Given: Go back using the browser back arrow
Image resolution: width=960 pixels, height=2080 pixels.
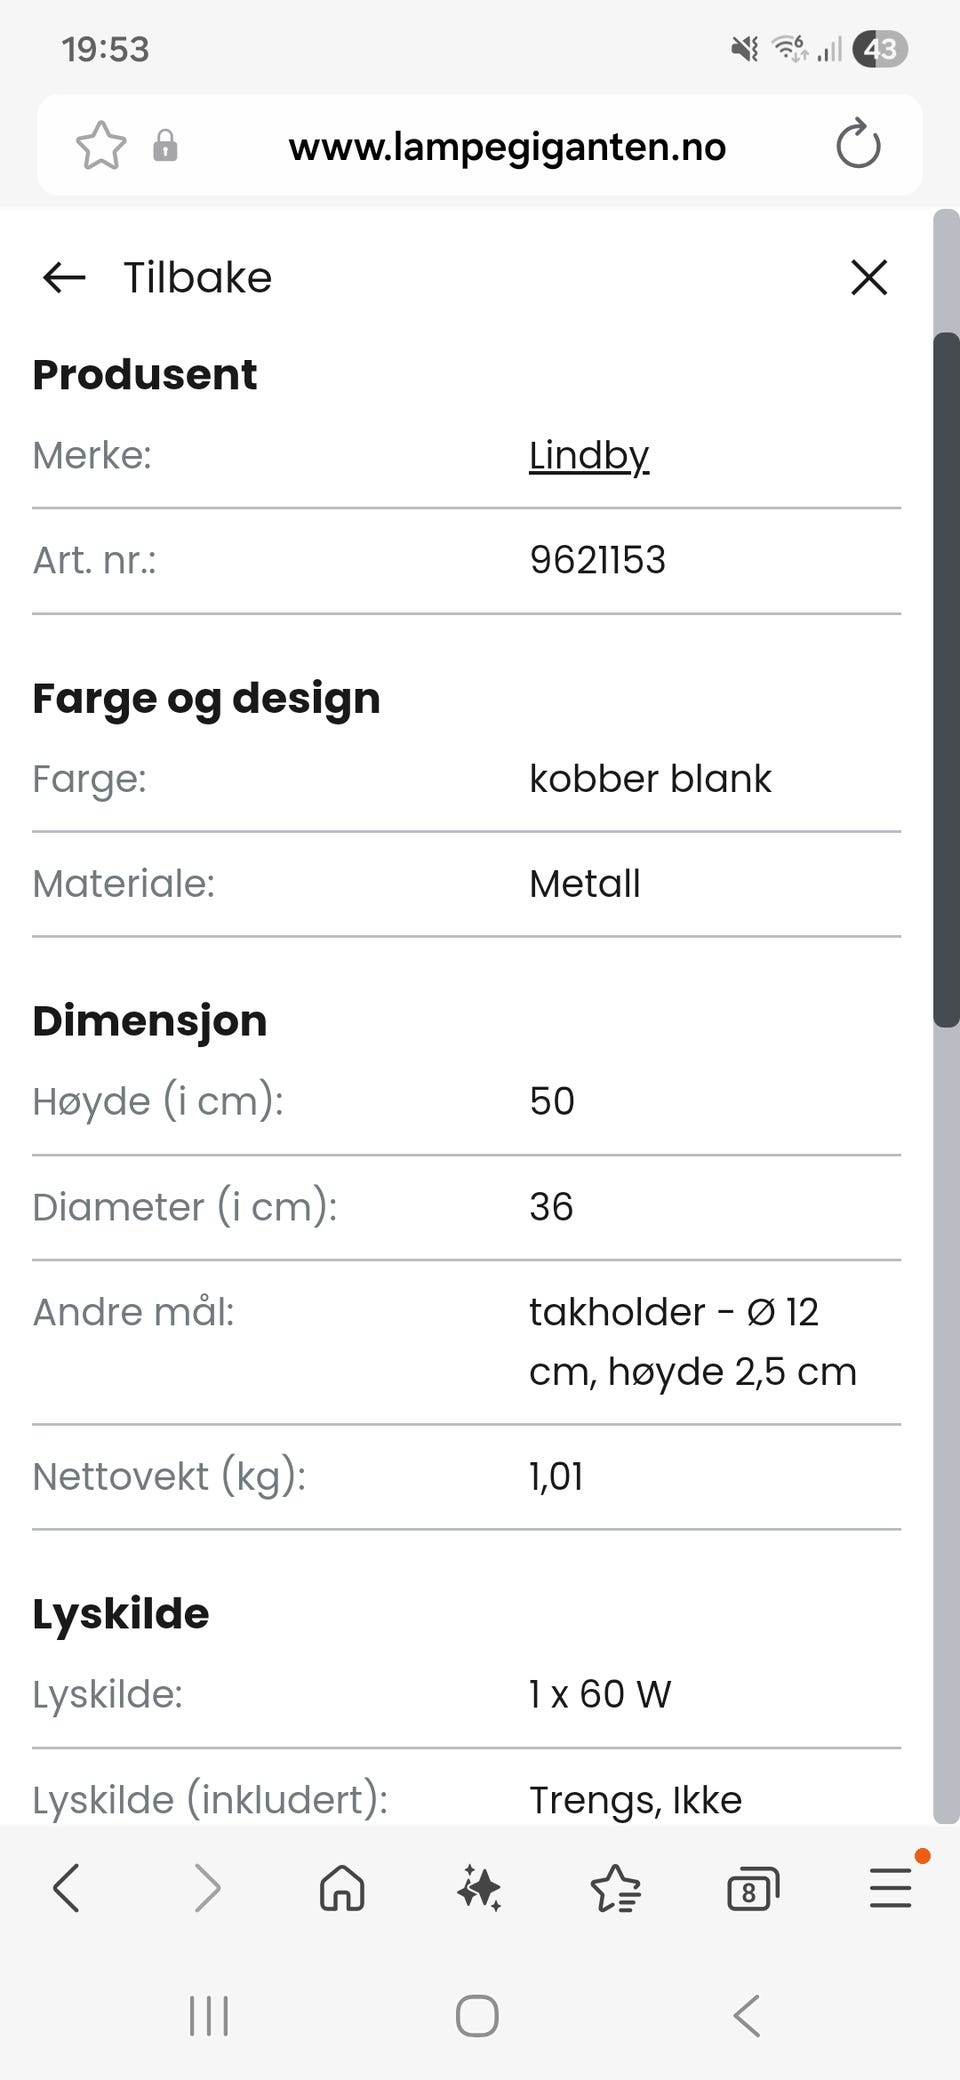Looking at the screenshot, I should pos(67,1888).
